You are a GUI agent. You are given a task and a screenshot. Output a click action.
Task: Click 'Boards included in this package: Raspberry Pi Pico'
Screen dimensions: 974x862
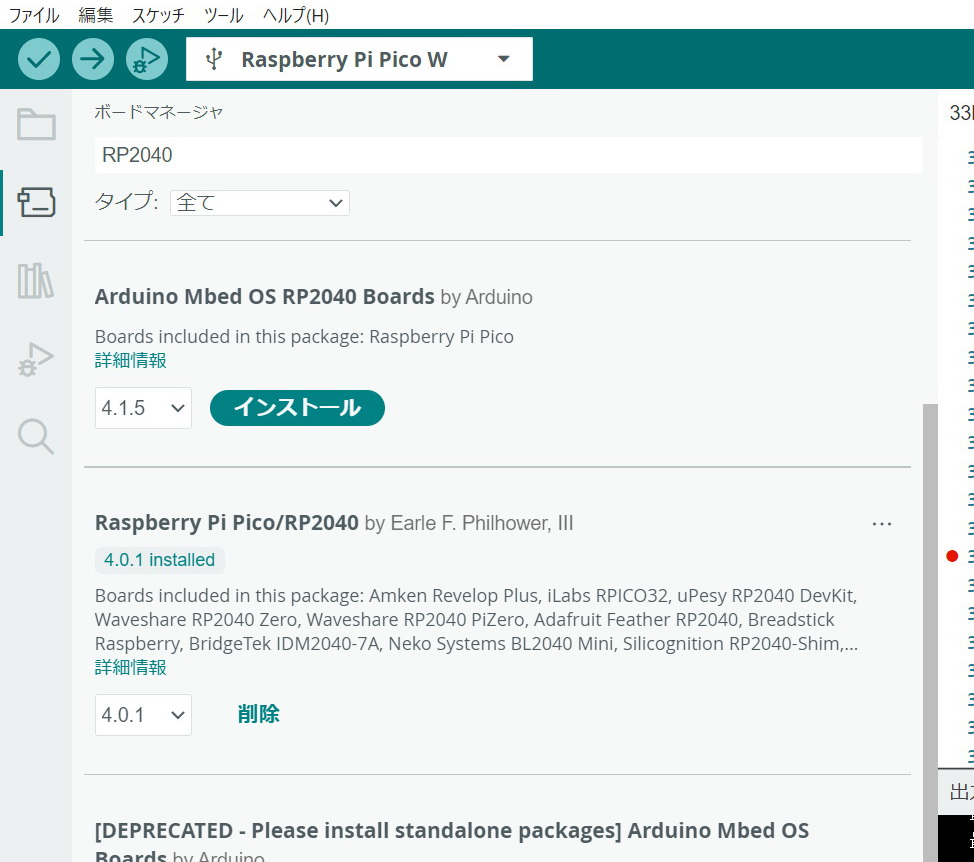304,337
